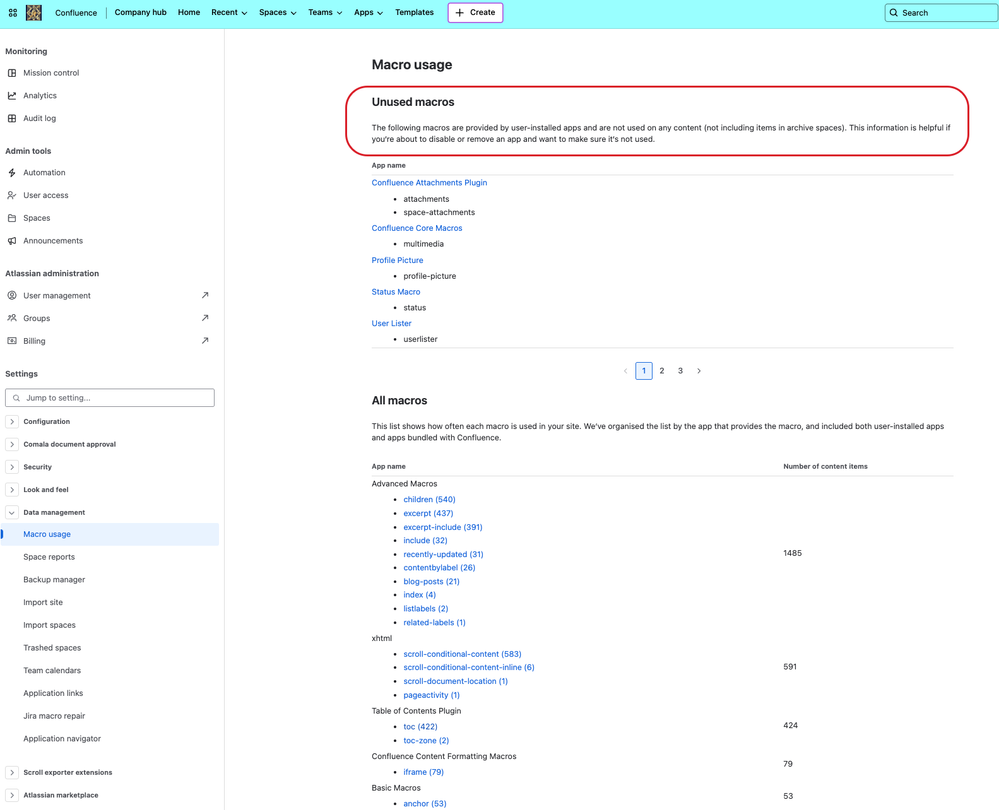Select Import site in sidebar
The height and width of the screenshot is (810, 999).
tap(43, 602)
